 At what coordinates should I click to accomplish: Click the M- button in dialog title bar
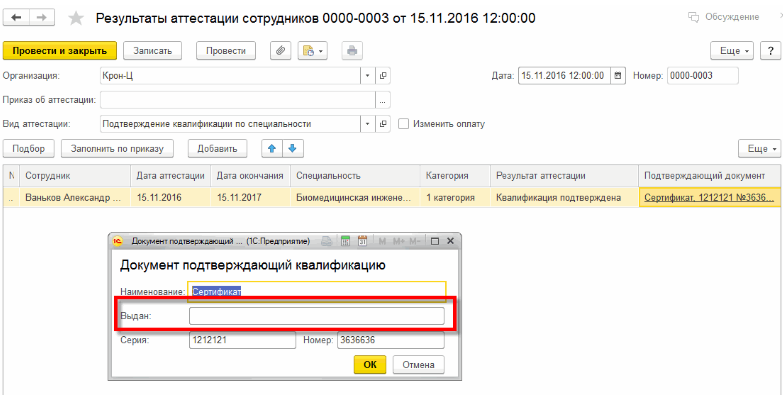coord(414,241)
